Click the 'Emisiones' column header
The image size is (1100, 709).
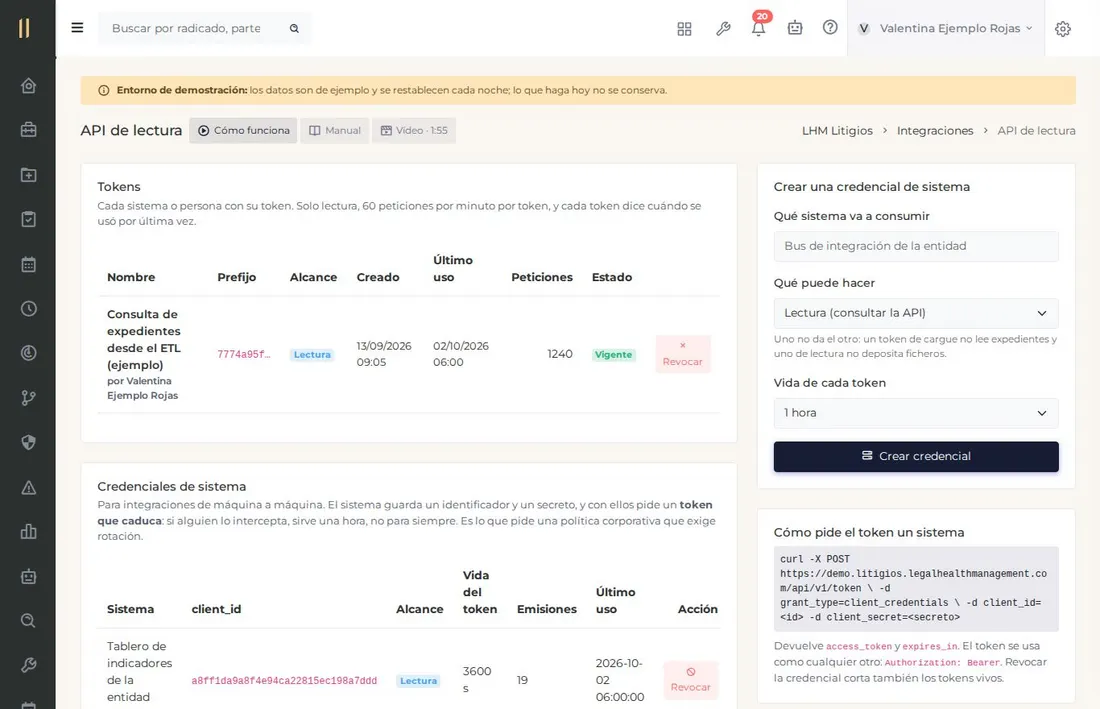pos(546,609)
